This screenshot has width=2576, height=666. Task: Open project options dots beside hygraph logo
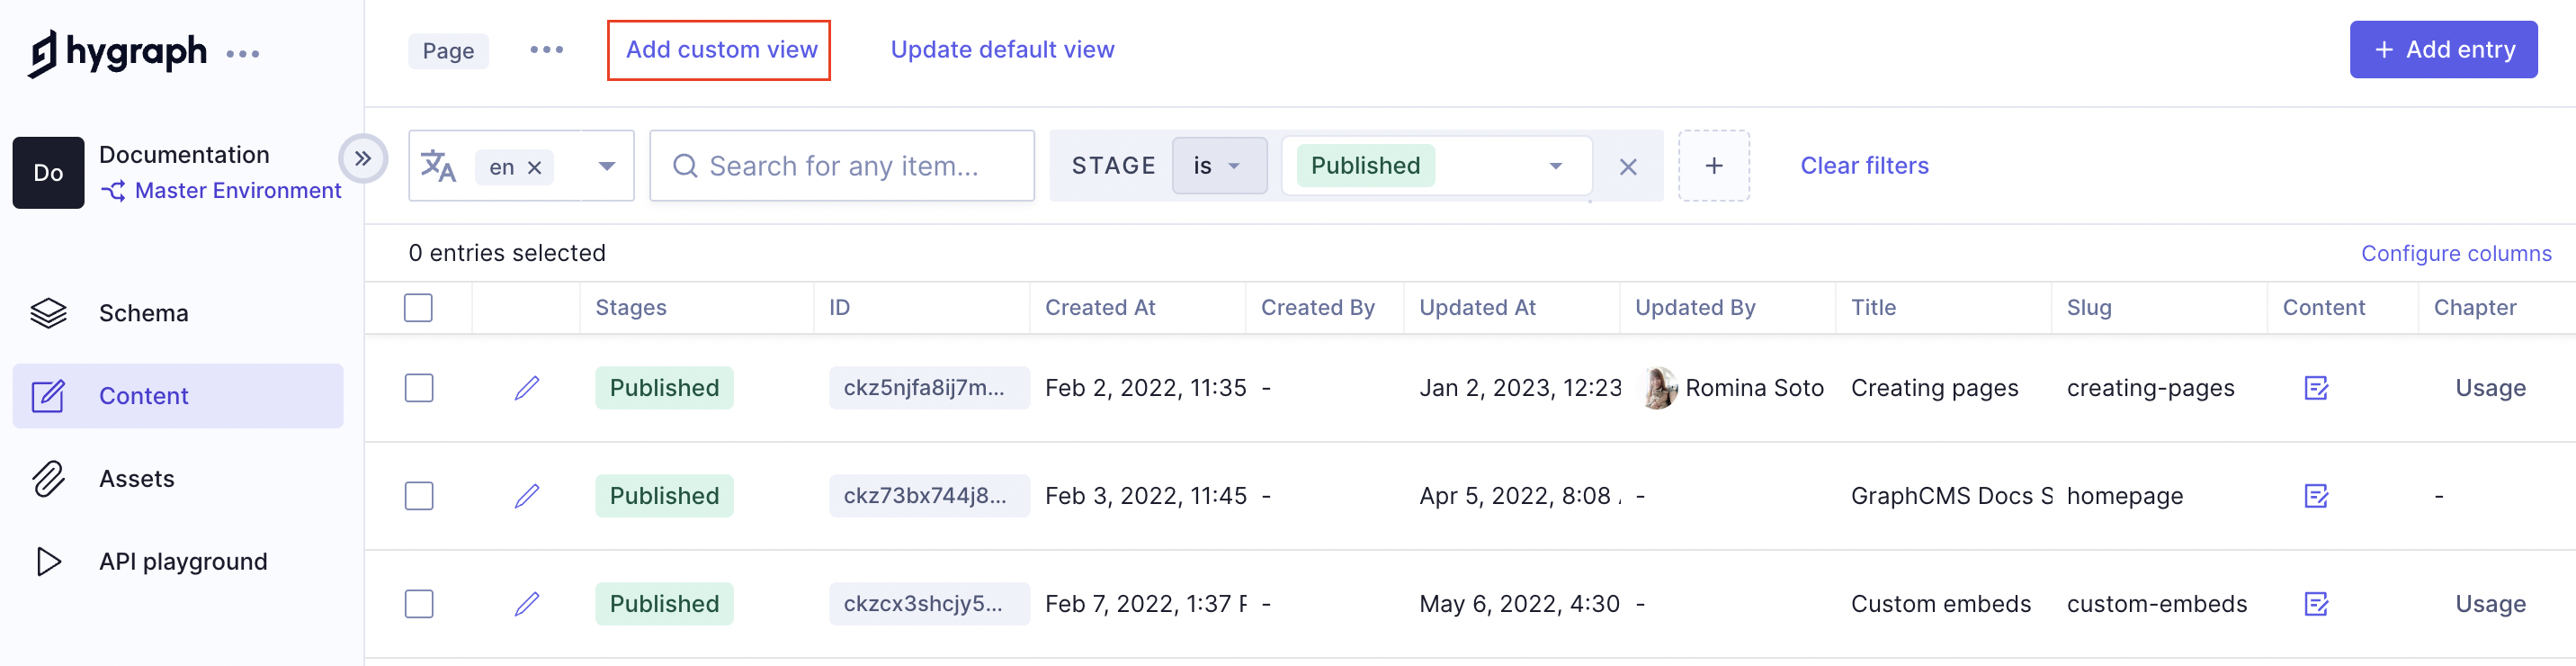tap(243, 54)
